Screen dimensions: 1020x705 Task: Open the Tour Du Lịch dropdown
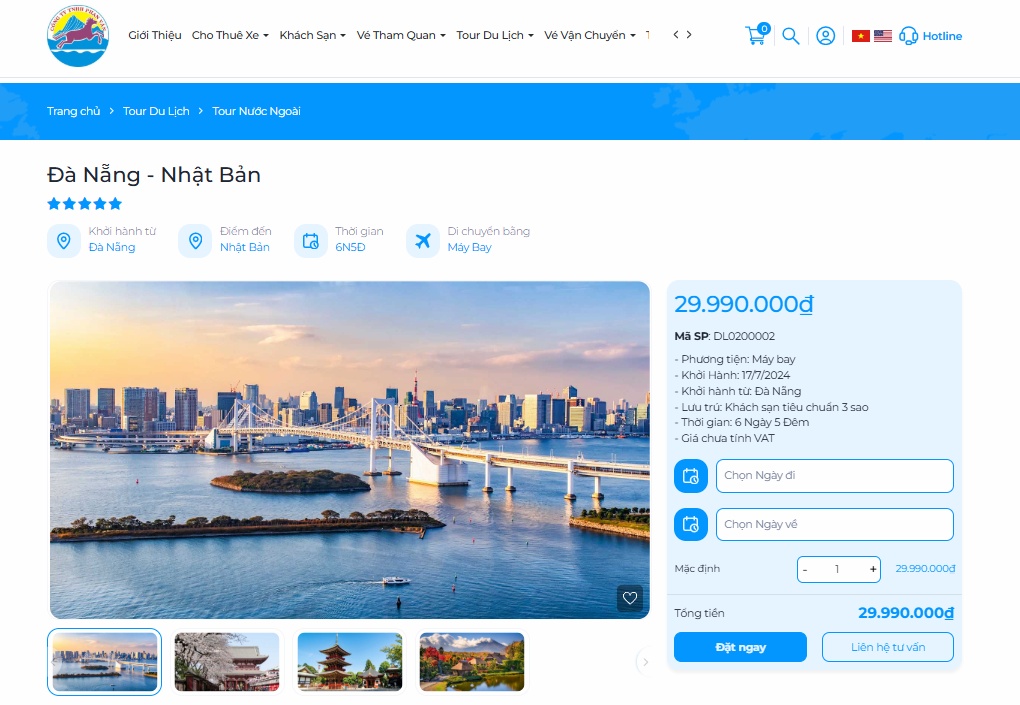(x=491, y=35)
